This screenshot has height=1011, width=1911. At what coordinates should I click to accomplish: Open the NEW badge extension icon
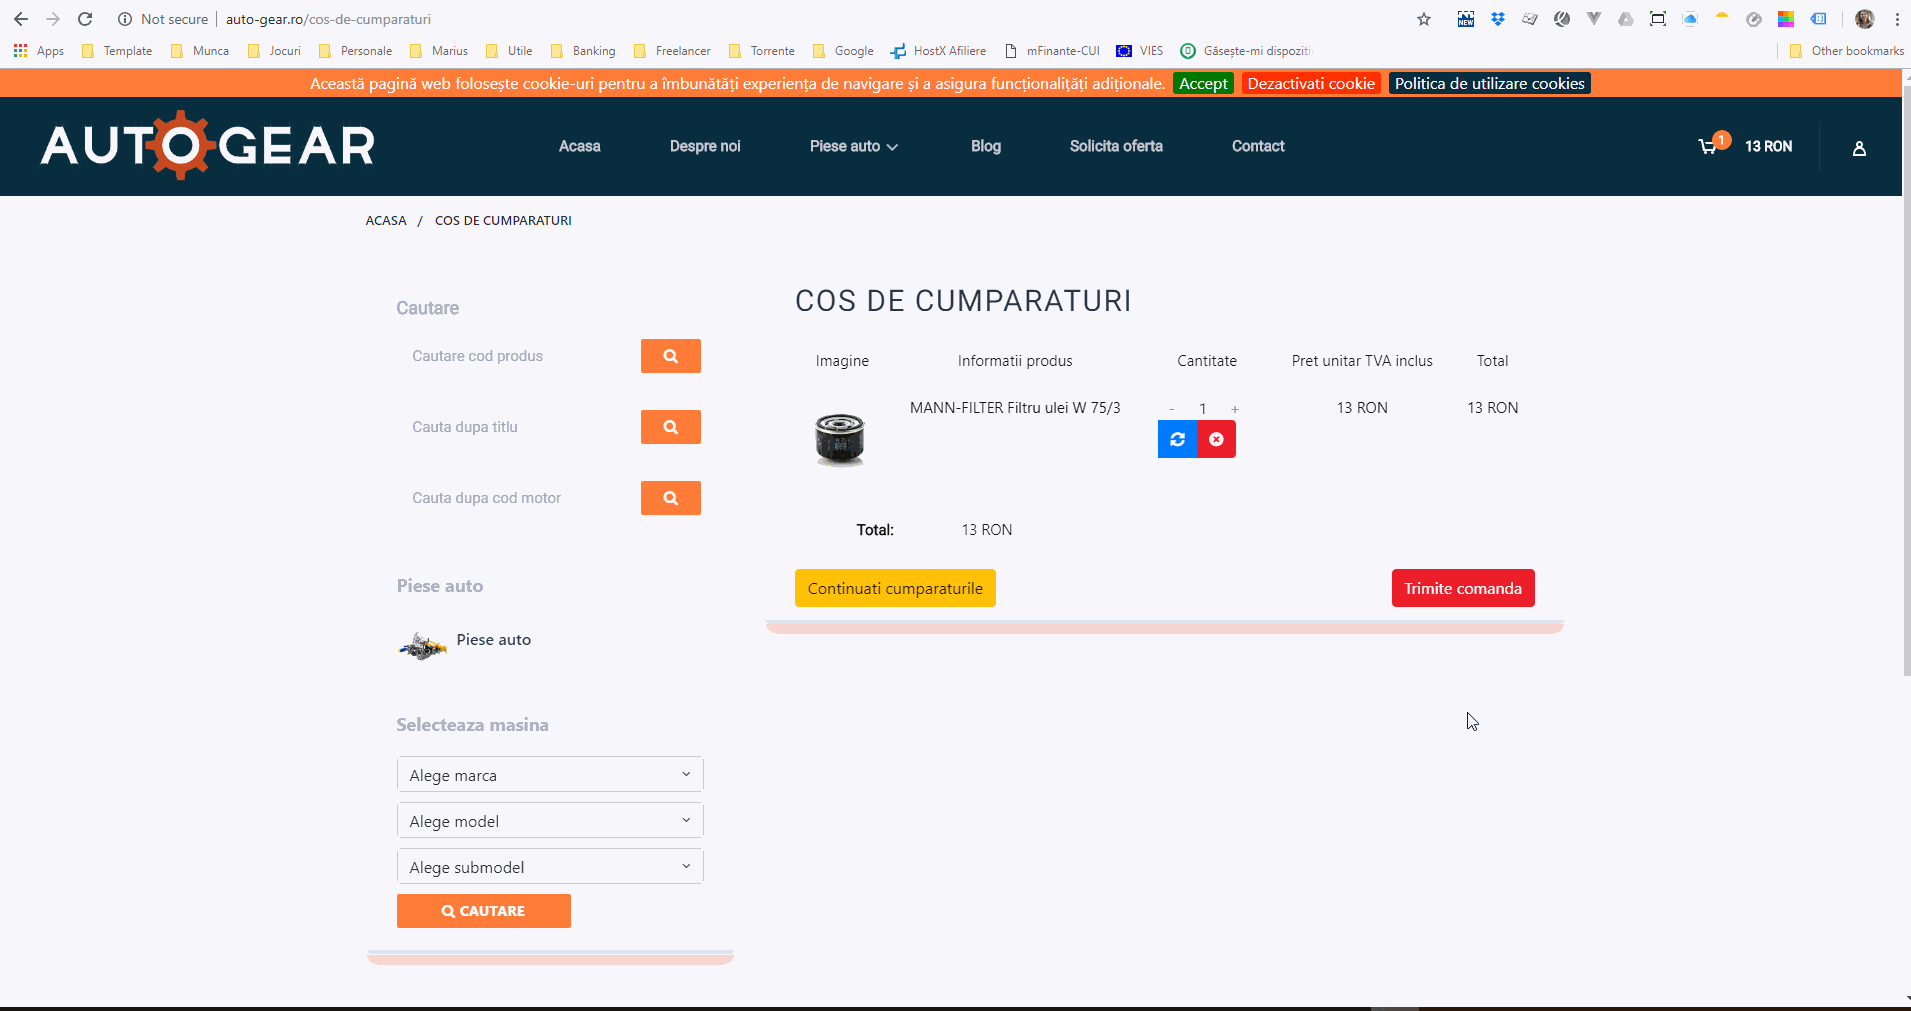(x=1466, y=19)
